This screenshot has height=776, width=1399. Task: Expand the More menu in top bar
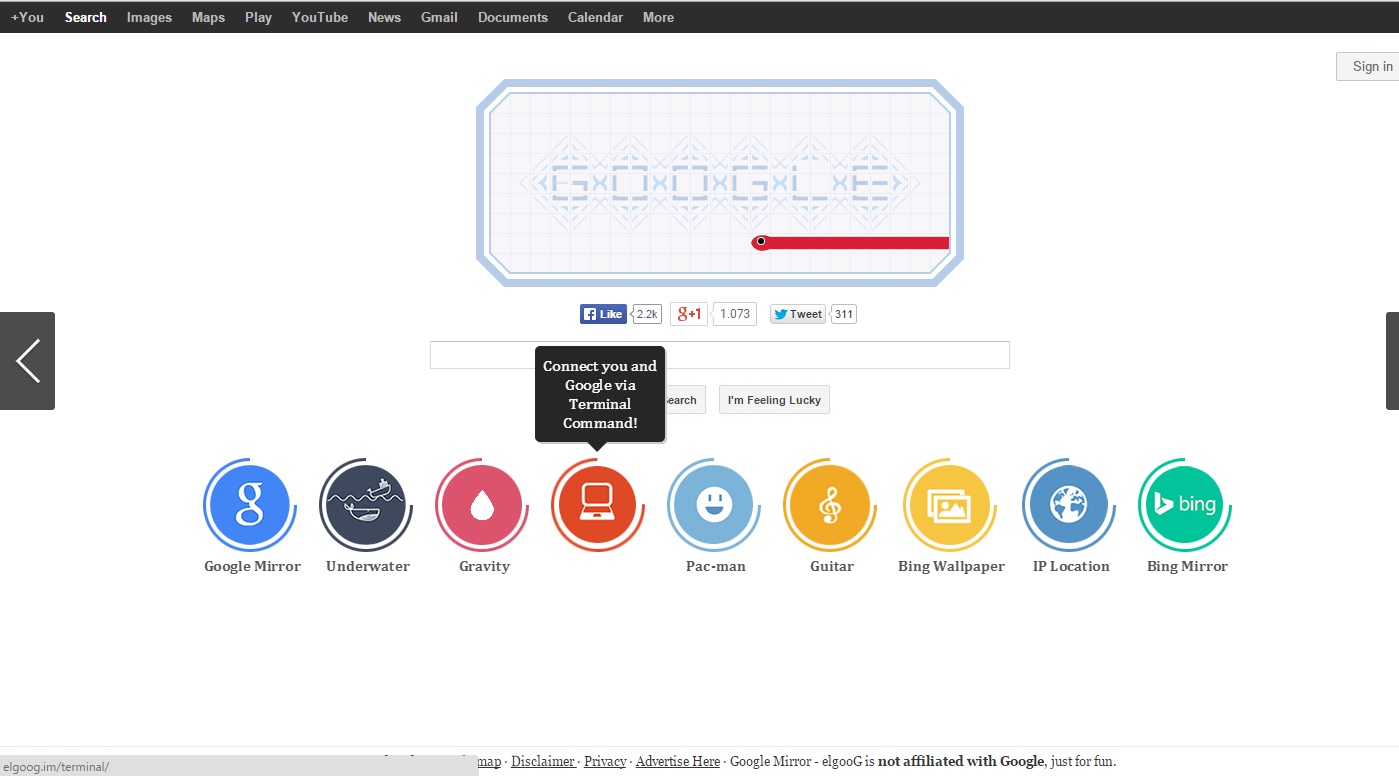pos(658,17)
